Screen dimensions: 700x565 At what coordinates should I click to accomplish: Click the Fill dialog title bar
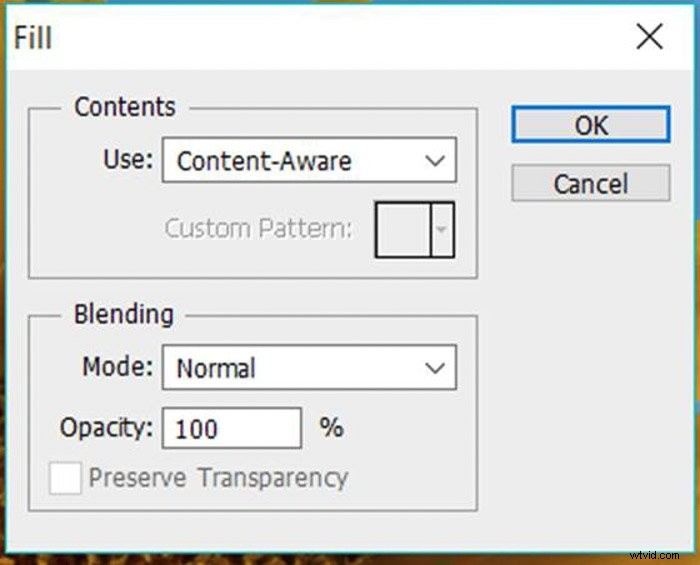[300, 38]
